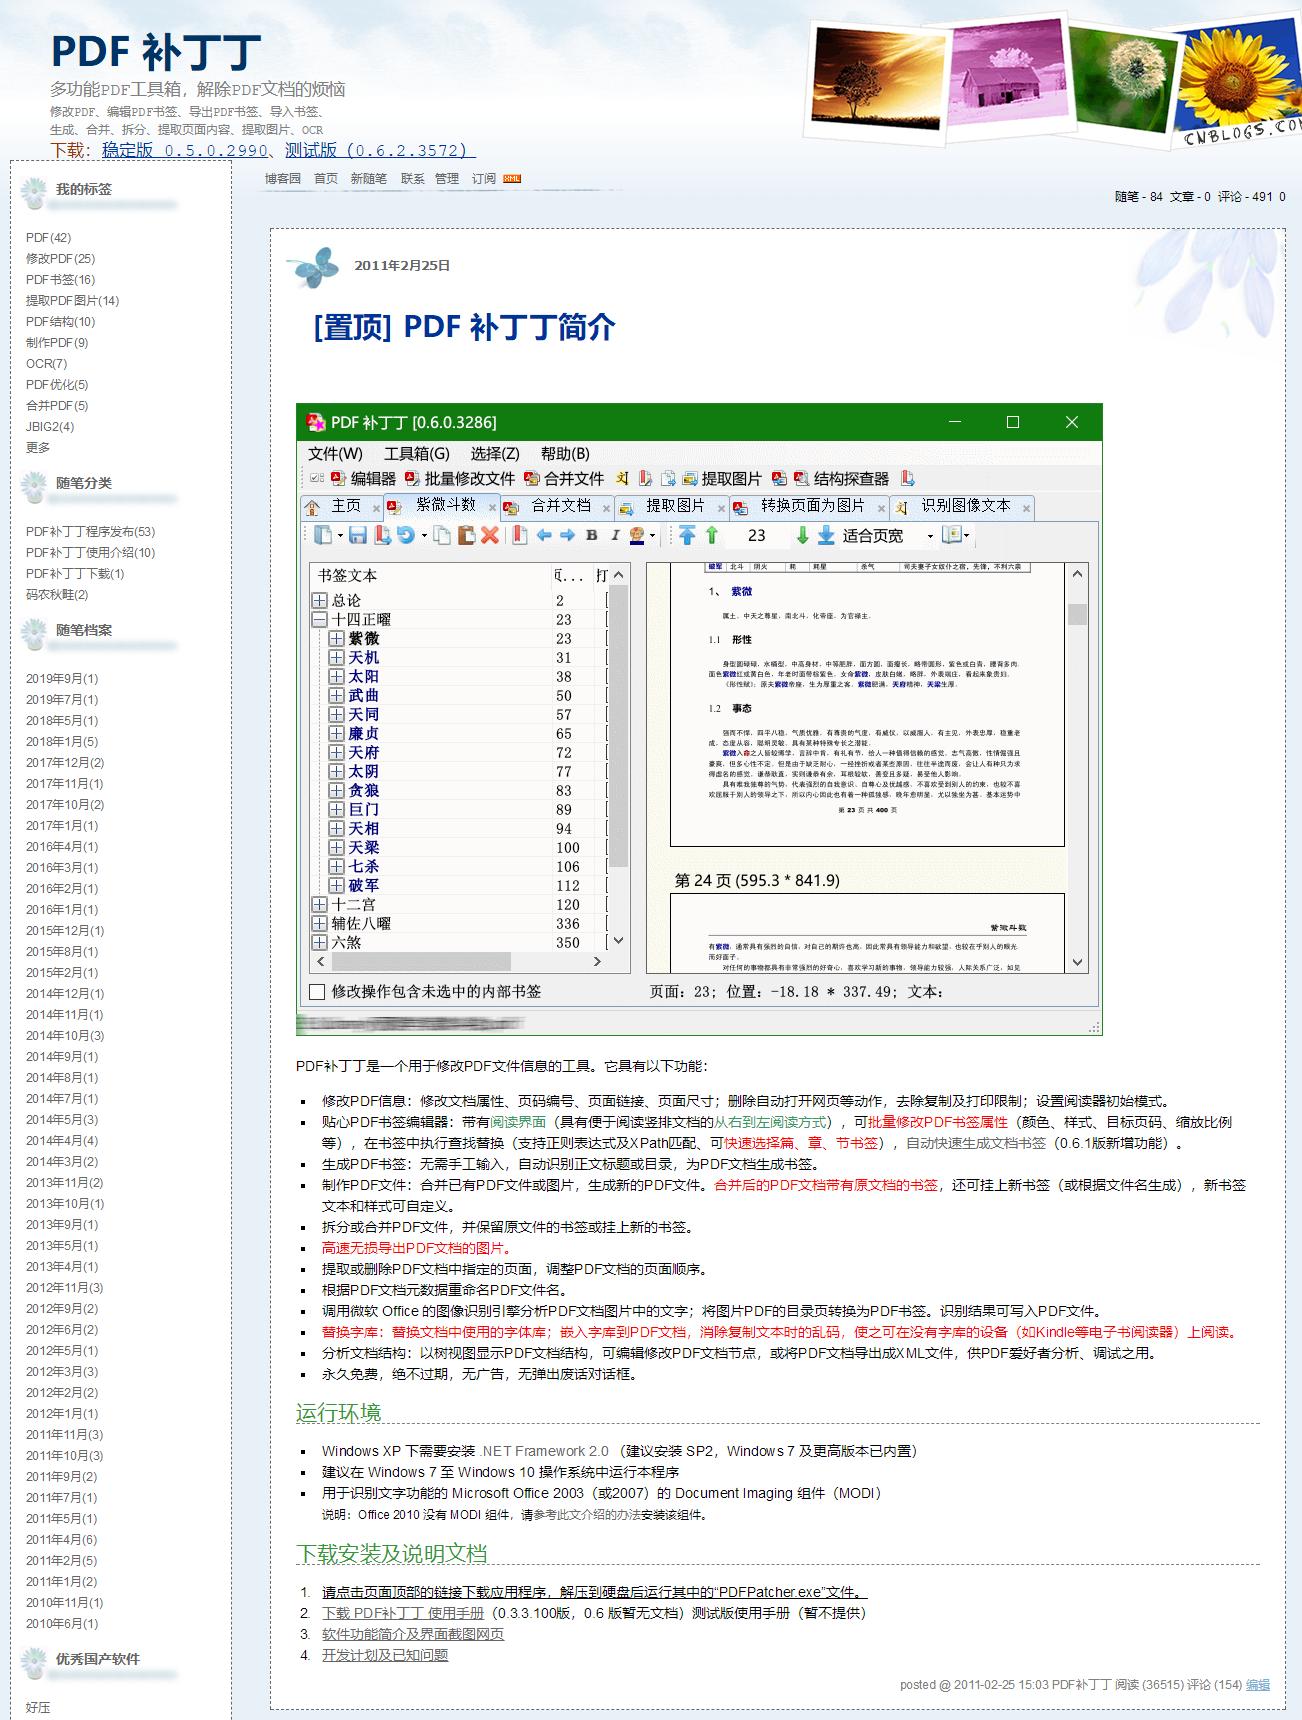Open the 2019年9月(1) archive link
1302x1720 pixels.
(62, 679)
